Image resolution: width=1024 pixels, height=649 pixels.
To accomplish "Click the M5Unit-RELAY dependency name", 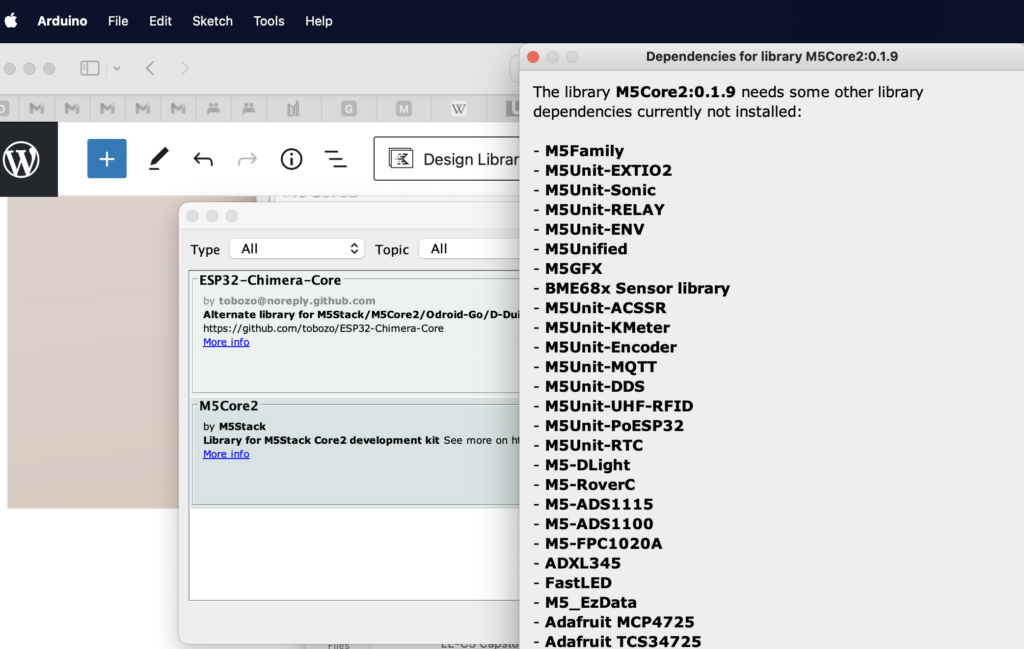I will pyautogui.click(x=605, y=210).
